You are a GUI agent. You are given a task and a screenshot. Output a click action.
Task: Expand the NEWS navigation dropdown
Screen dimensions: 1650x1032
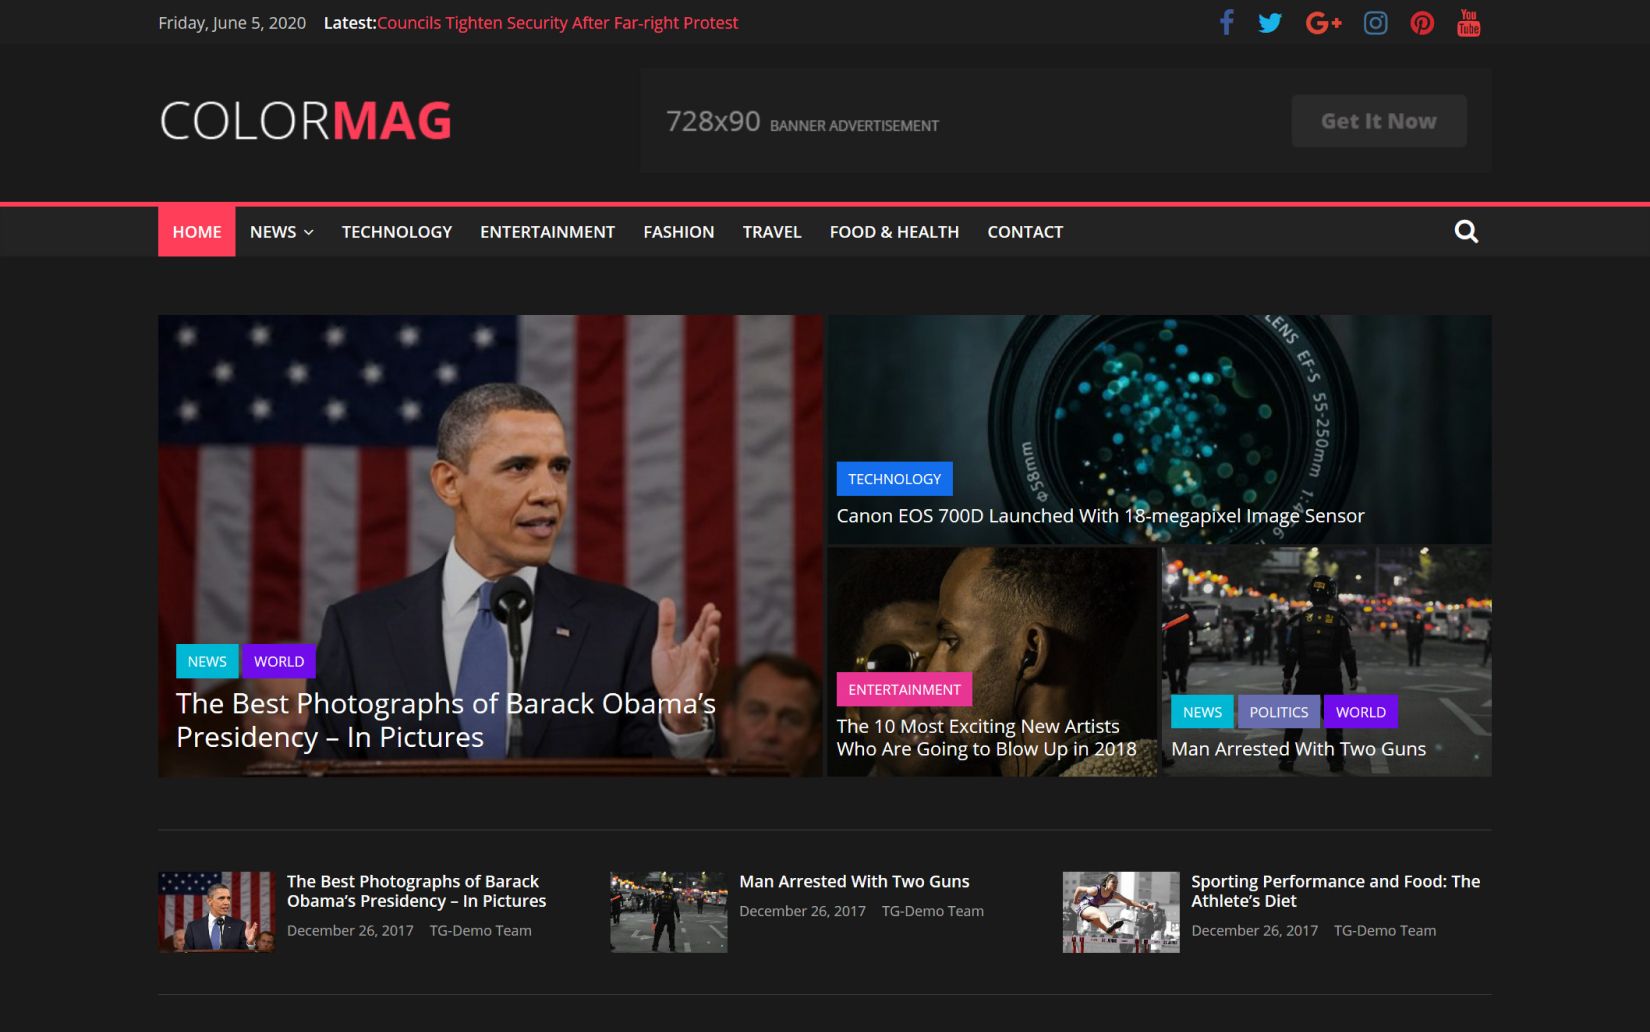coord(280,231)
